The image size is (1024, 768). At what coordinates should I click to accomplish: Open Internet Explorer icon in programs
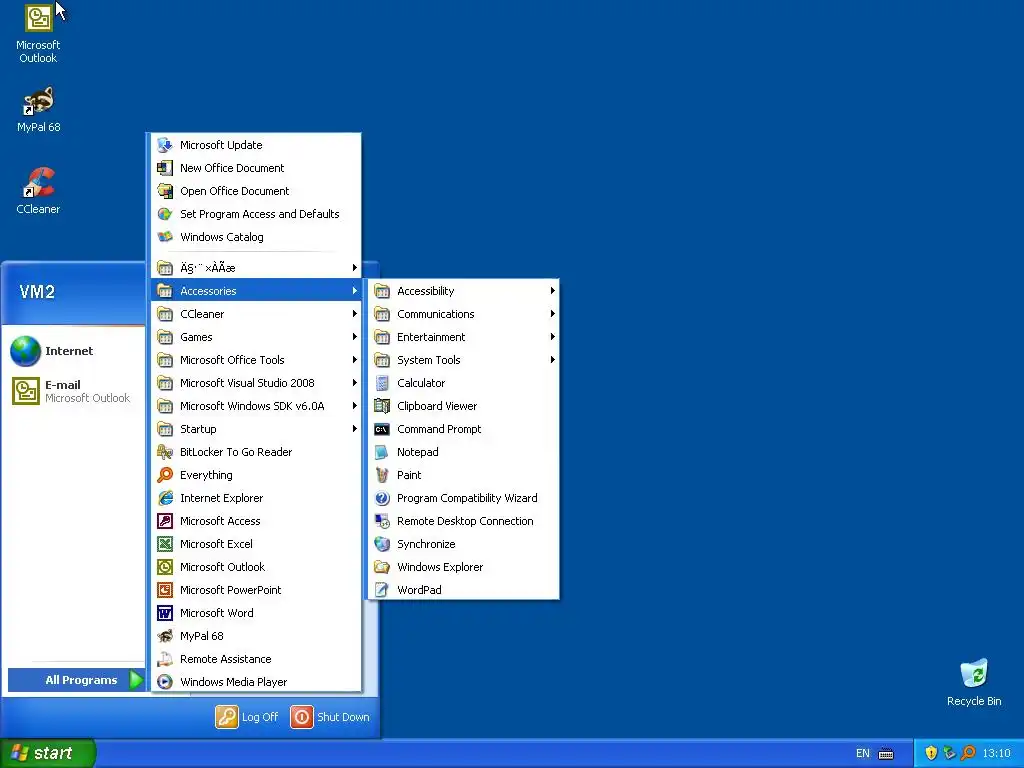coord(165,498)
